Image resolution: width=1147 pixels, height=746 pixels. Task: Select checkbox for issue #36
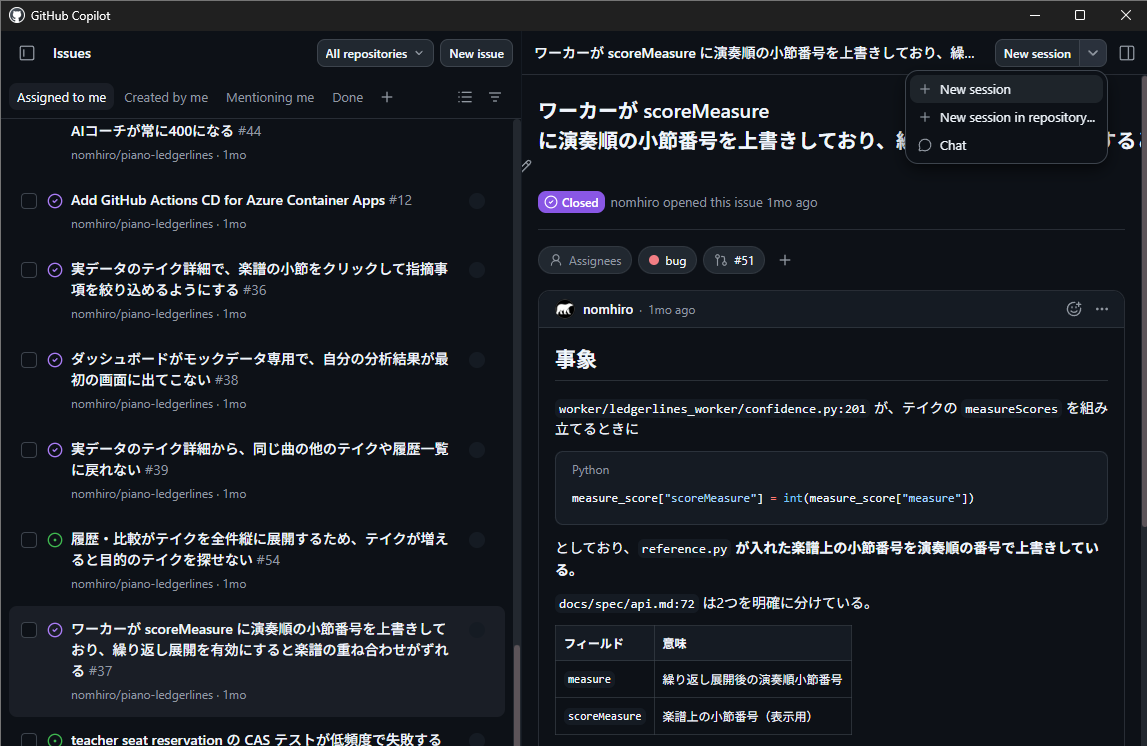(29, 270)
